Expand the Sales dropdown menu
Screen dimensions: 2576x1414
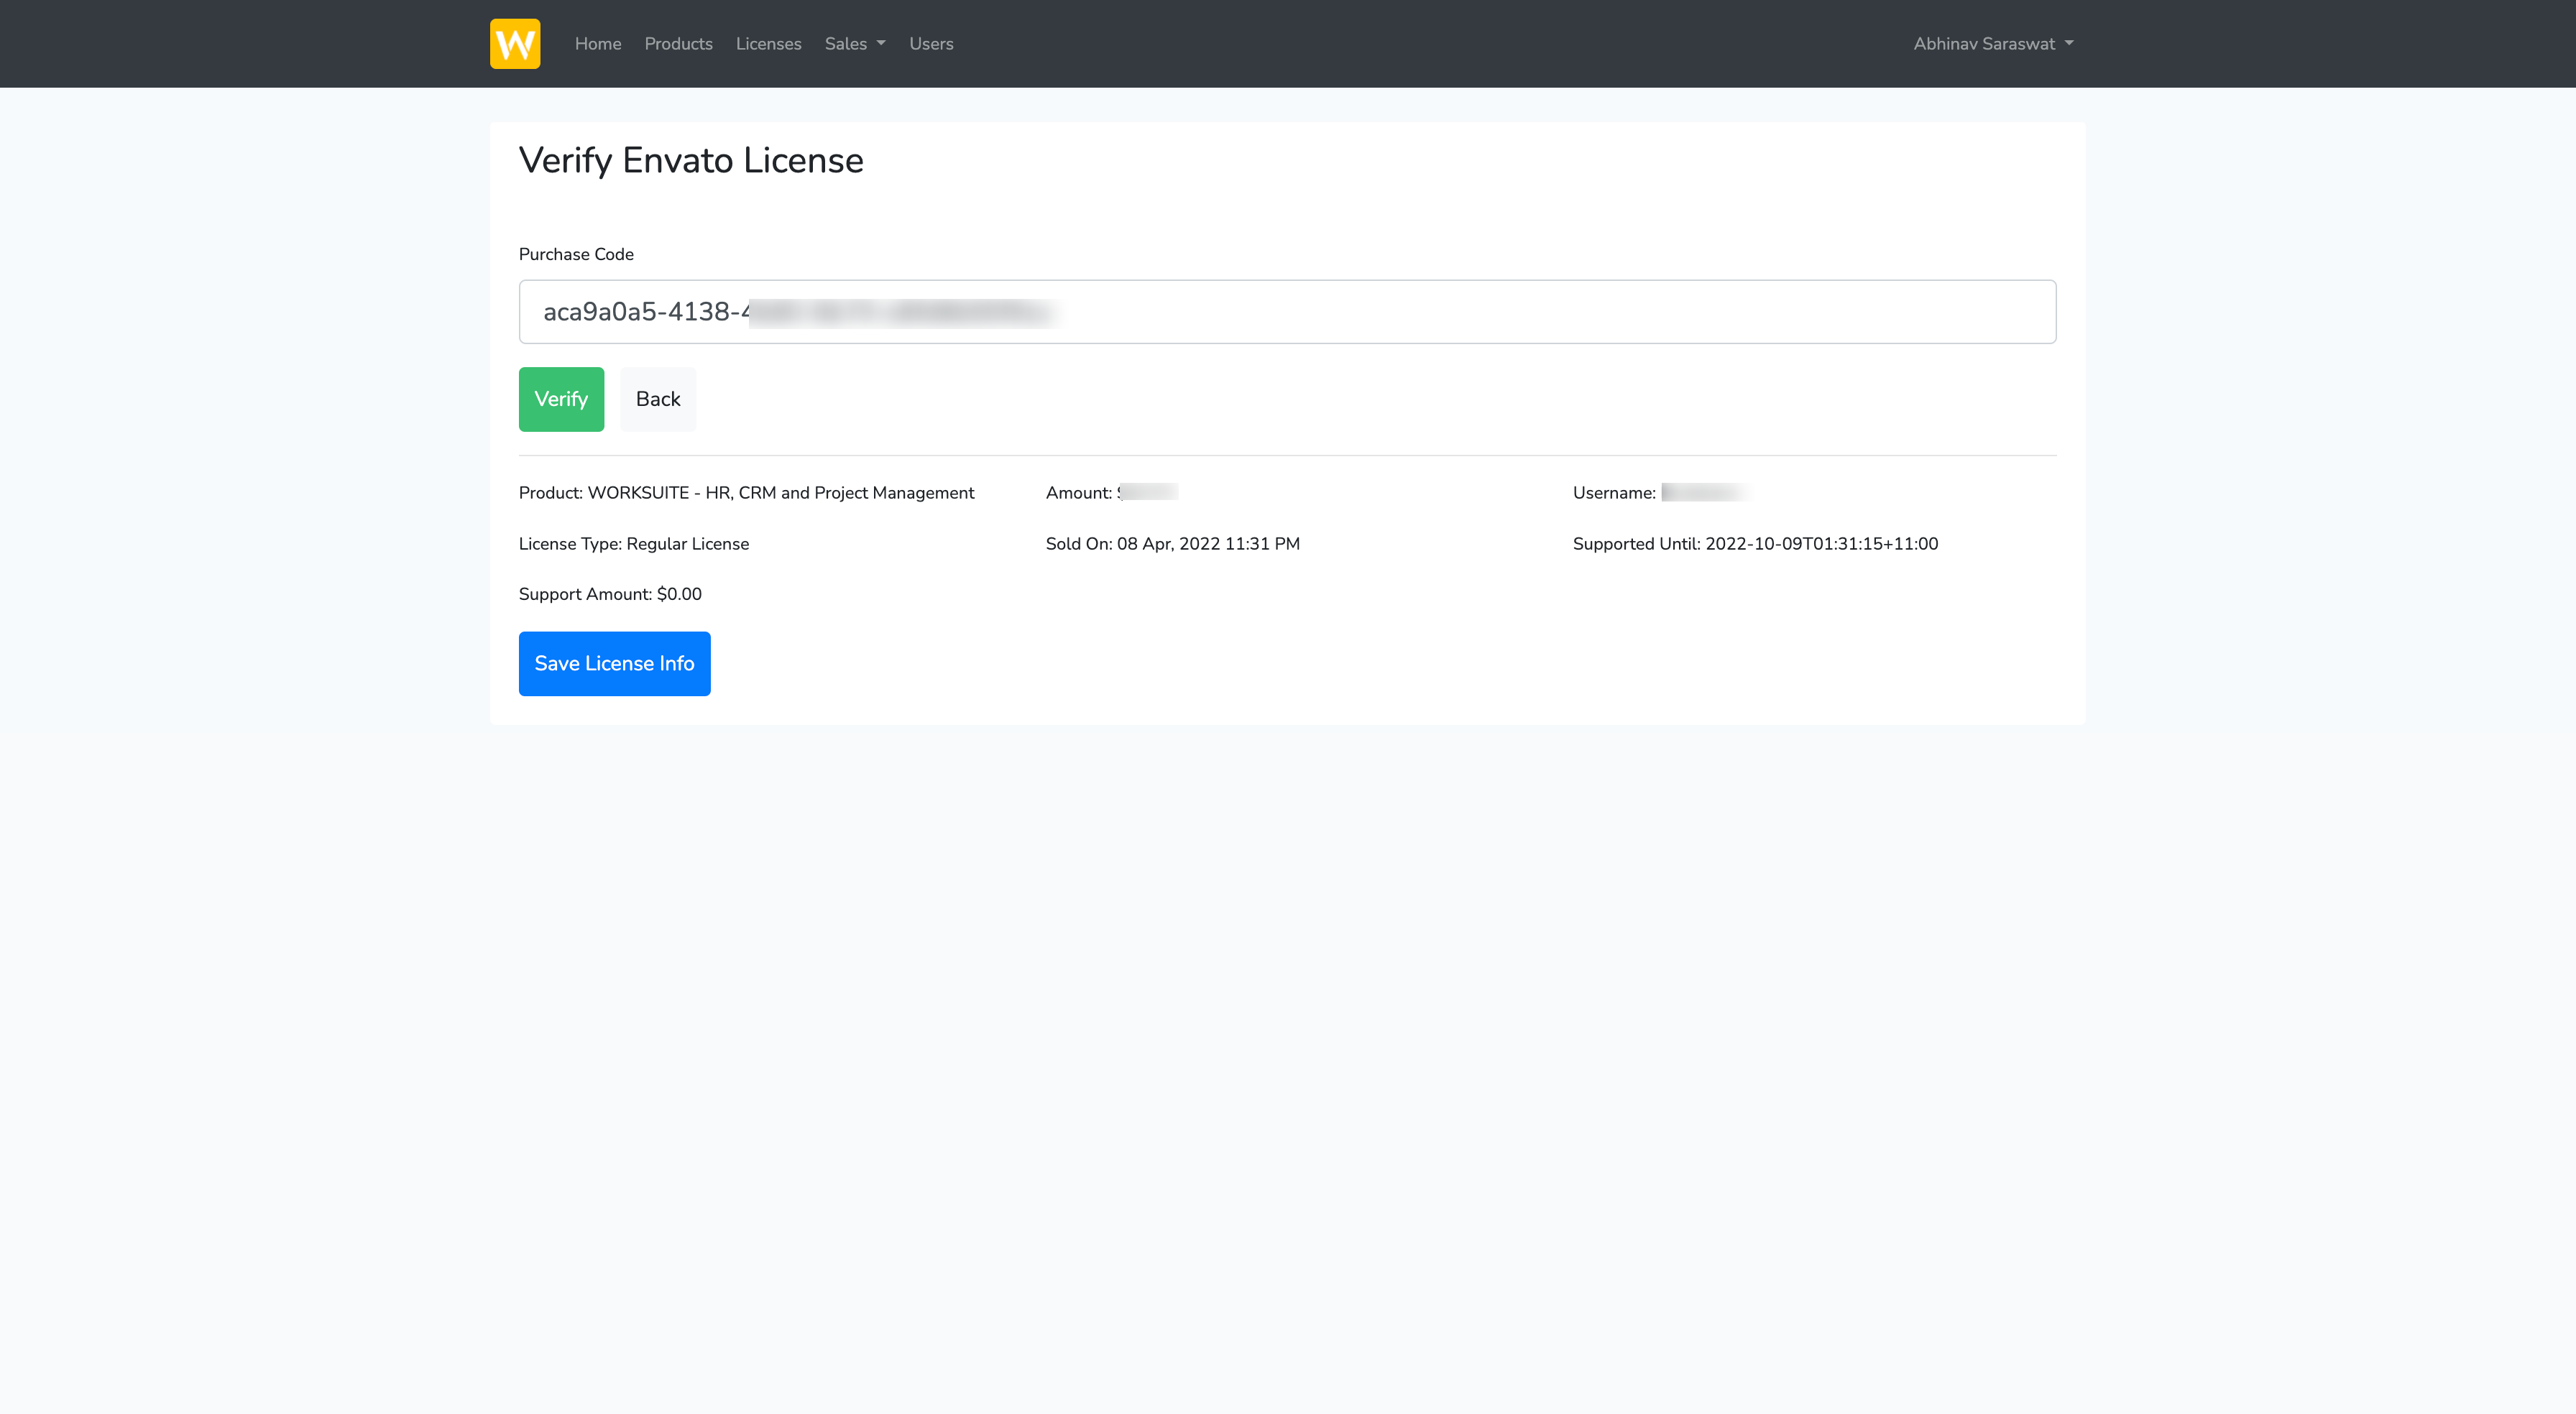pos(845,43)
